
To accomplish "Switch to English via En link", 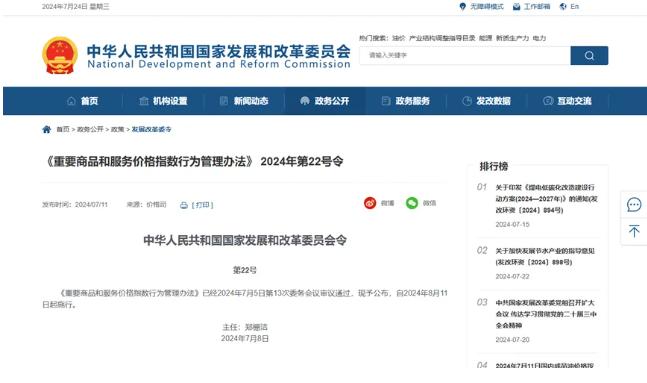I will 575,7.
